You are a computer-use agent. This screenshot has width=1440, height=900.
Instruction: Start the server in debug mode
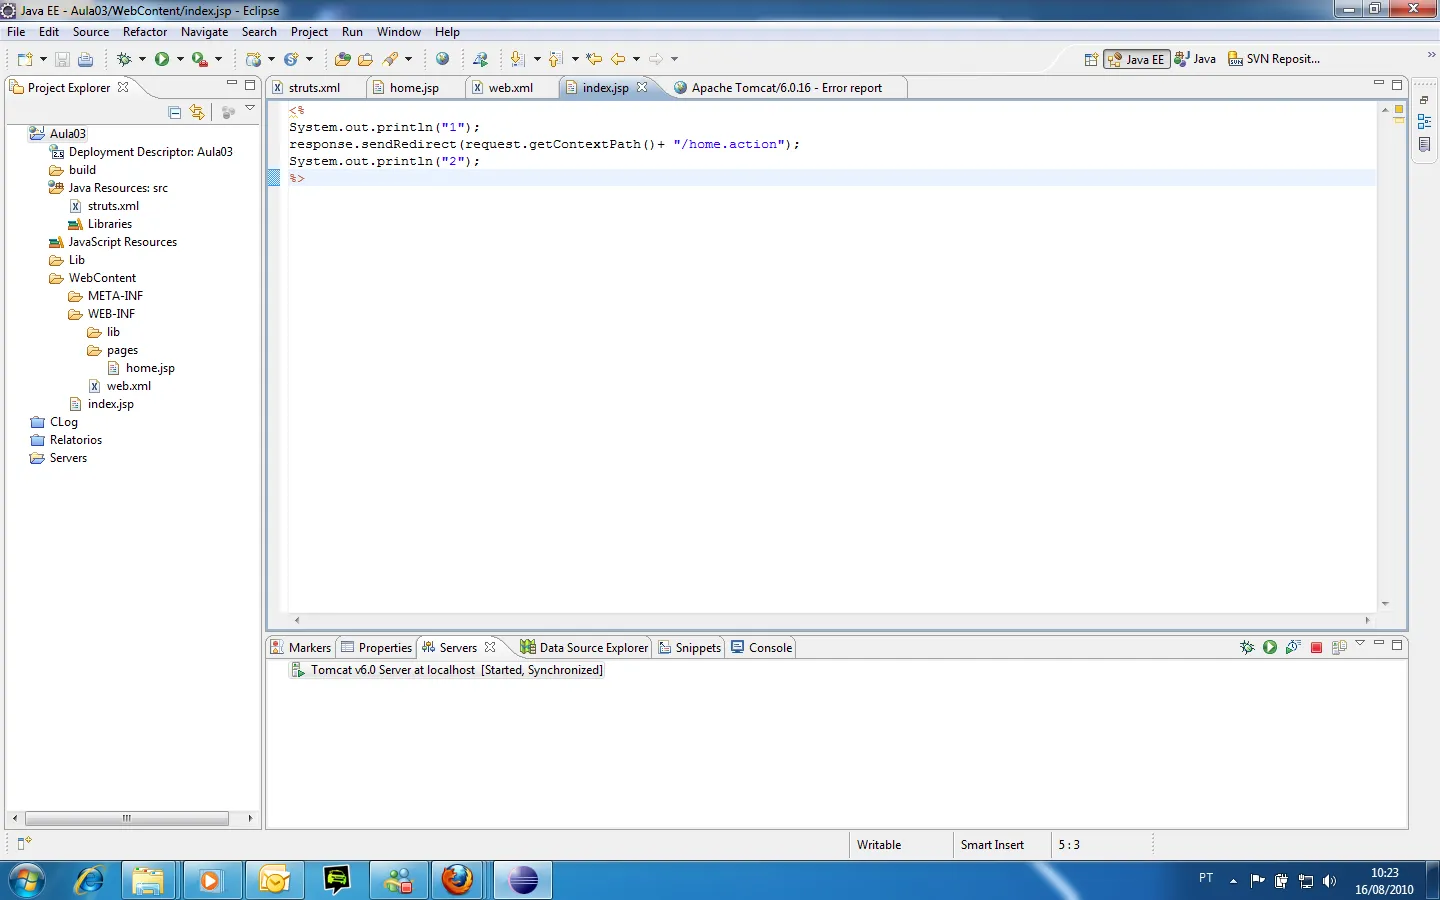pos(1247,647)
